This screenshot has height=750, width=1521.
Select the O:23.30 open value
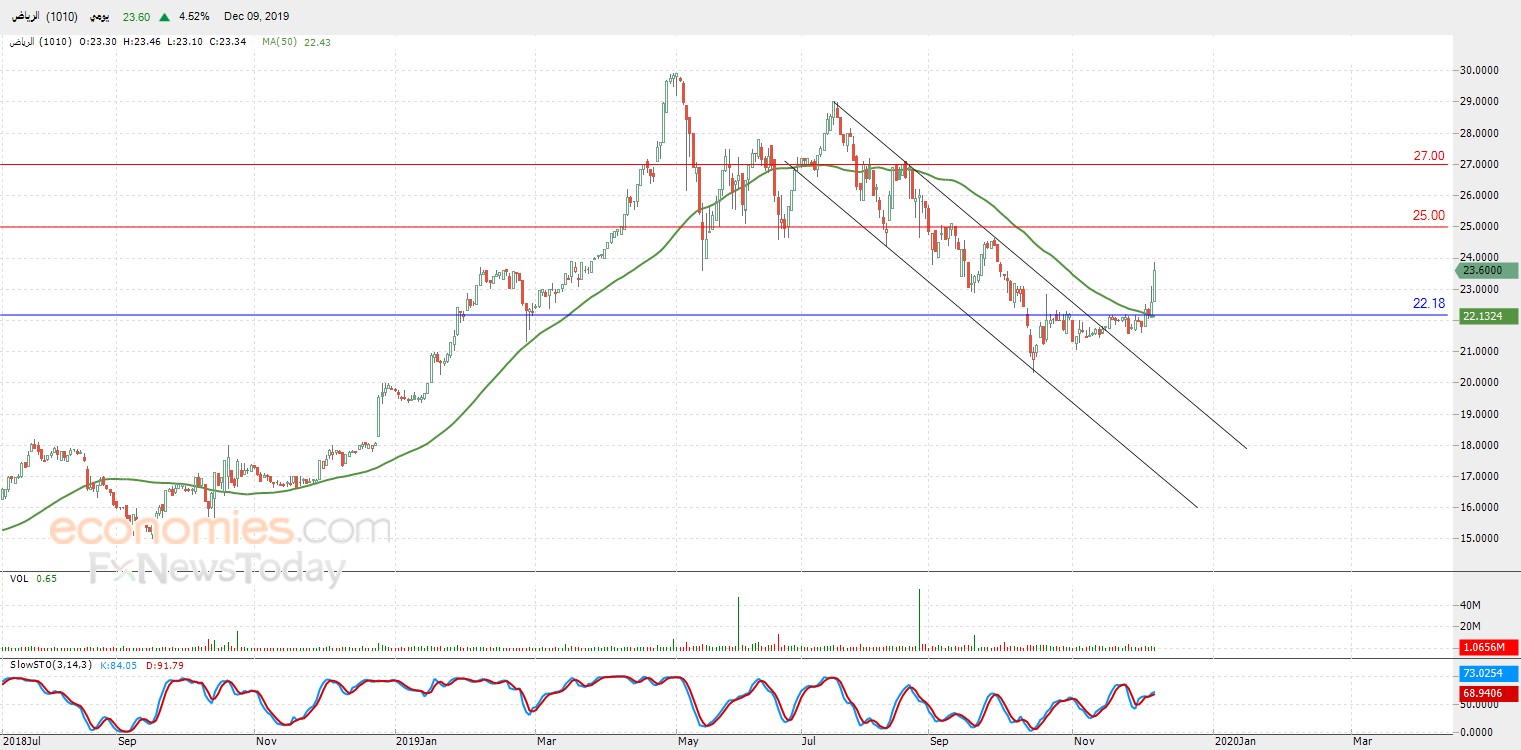97,42
